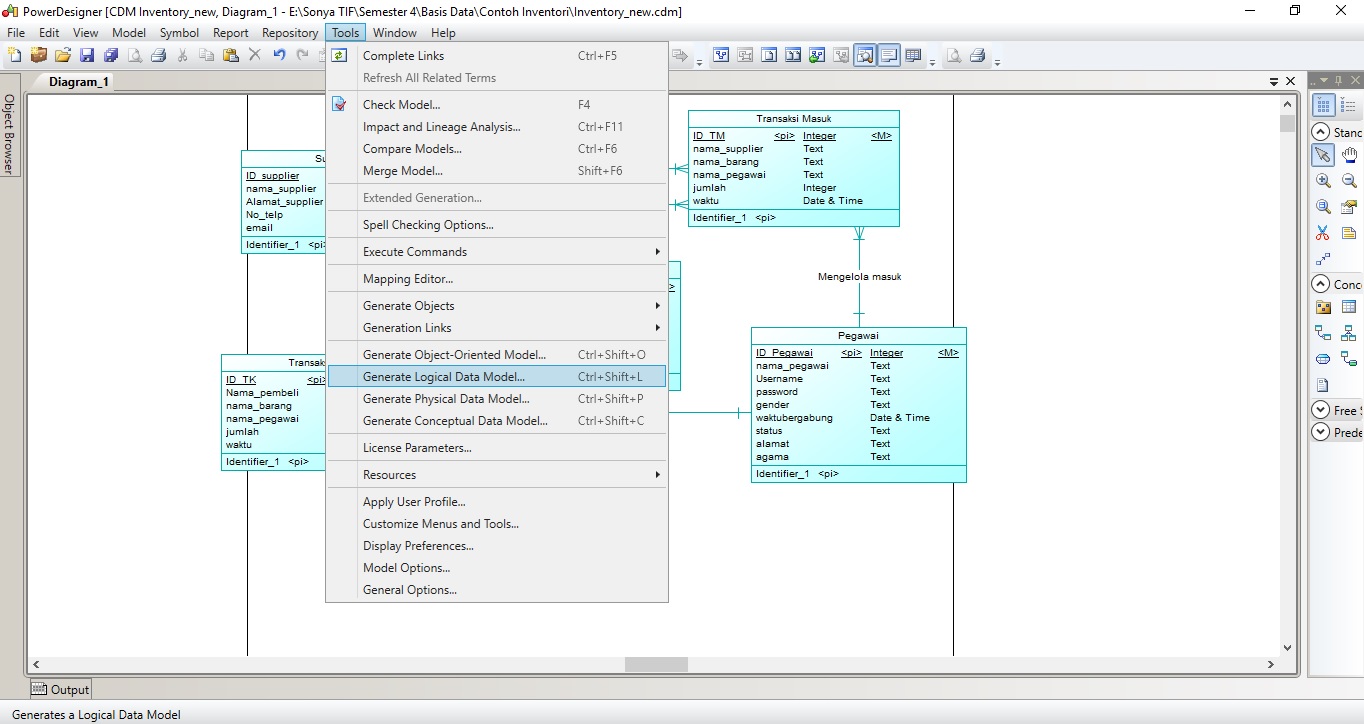
Task: Open the Window menu
Action: (394, 32)
